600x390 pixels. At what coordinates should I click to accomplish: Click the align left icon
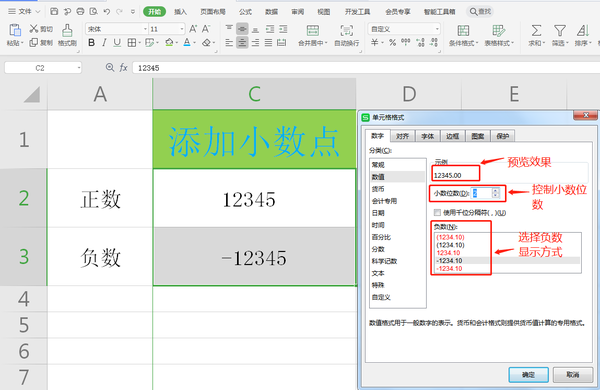pos(229,42)
